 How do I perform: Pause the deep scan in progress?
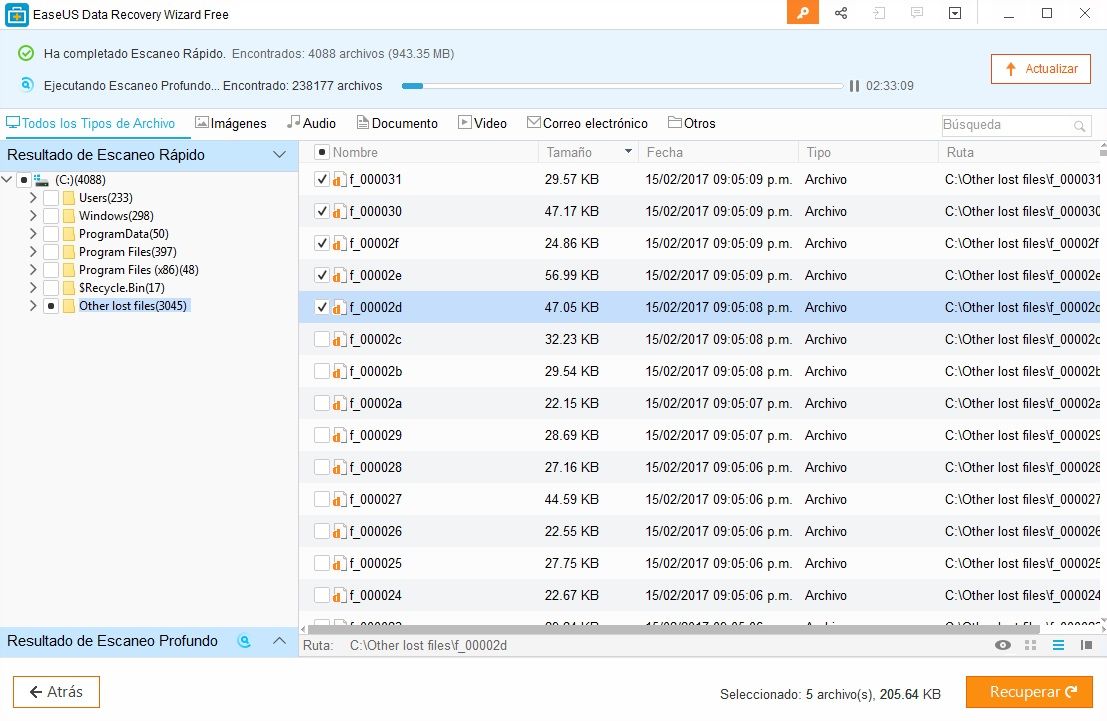point(854,86)
